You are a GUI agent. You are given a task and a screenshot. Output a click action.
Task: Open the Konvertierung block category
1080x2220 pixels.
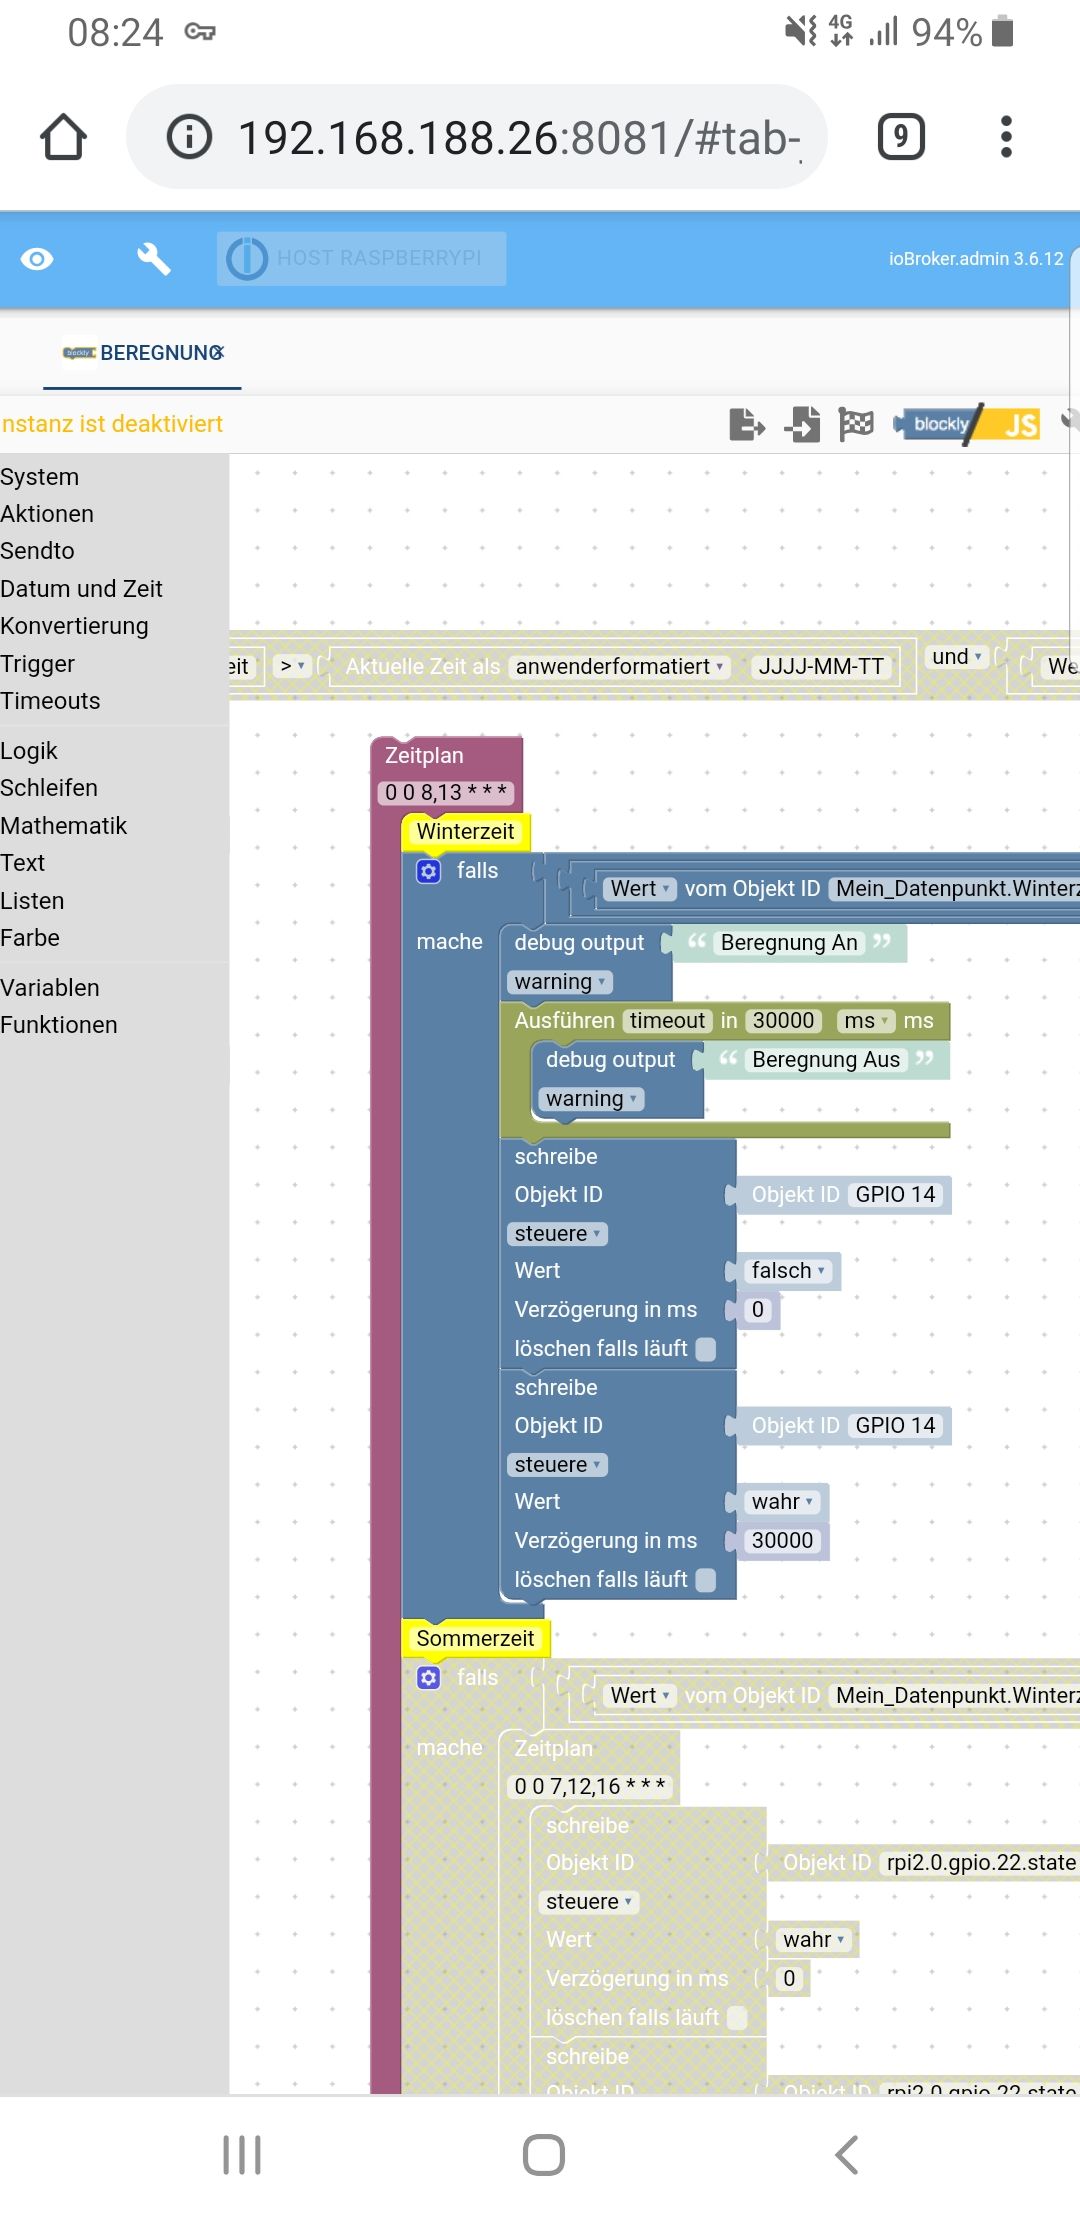pos(74,626)
